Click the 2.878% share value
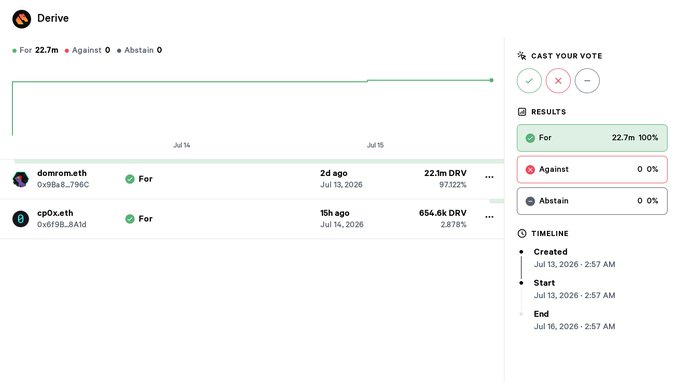680x382 pixels. pyautogui.click(x=454, y=225)
